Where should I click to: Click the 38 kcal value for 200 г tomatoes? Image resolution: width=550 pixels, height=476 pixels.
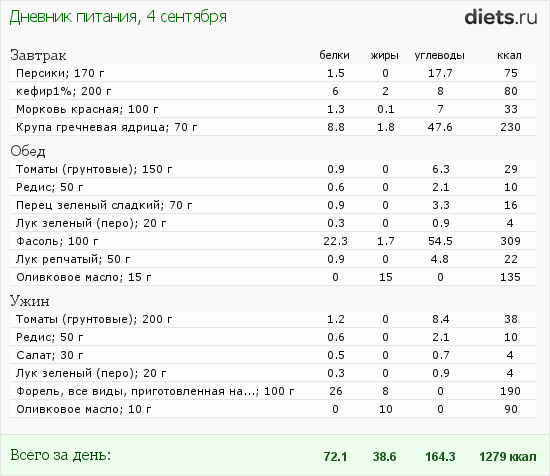(x=511, y=319)
